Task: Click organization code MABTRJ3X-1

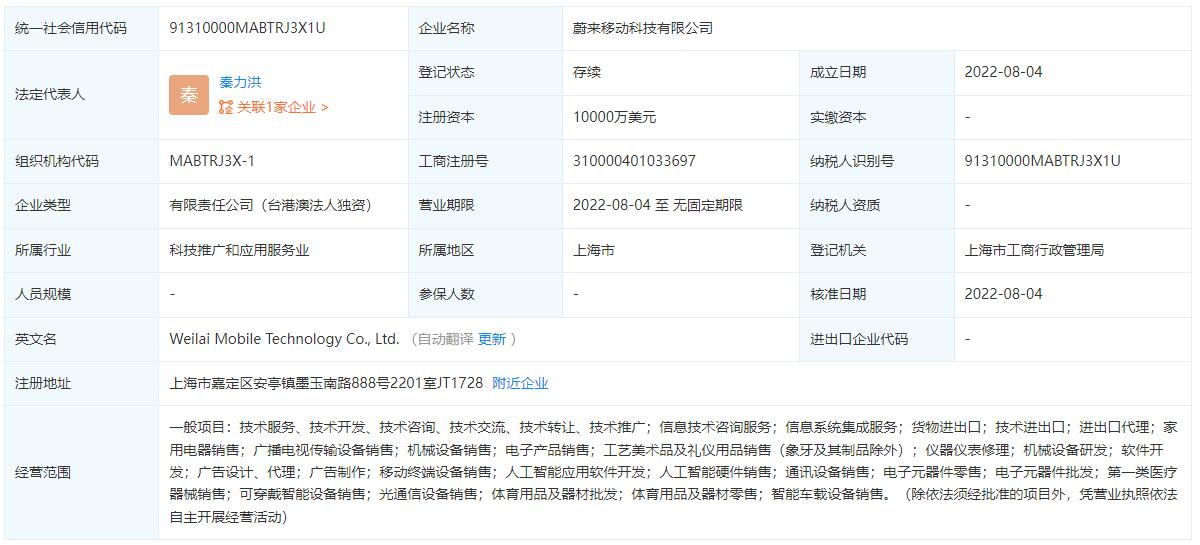Action: pyautogui.click(x=212, y=161)
